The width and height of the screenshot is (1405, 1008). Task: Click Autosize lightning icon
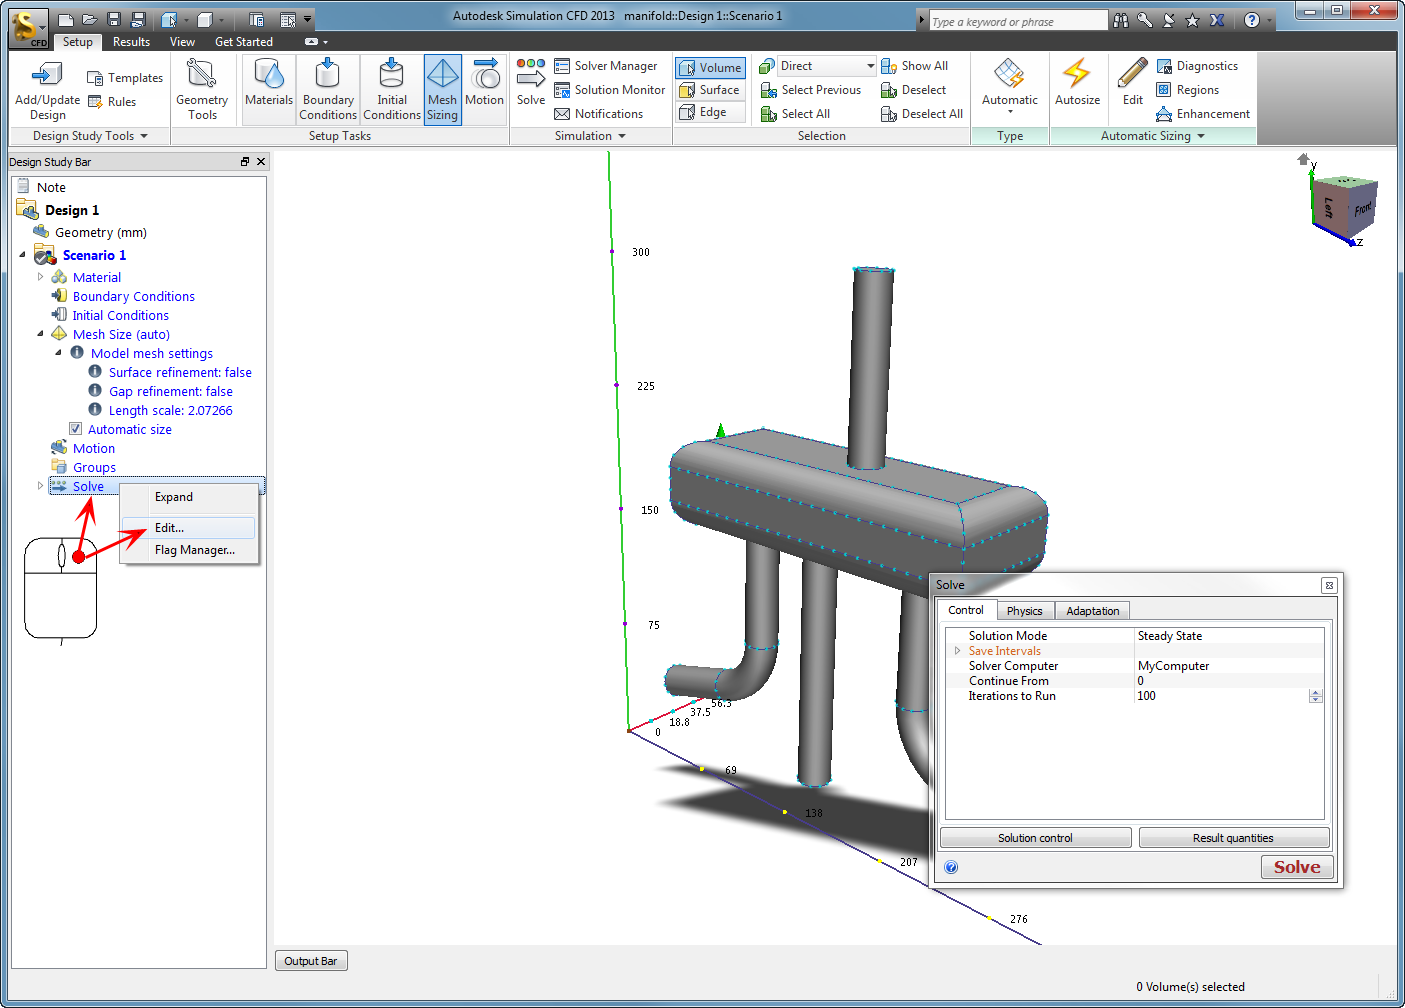coord(1077,82)
